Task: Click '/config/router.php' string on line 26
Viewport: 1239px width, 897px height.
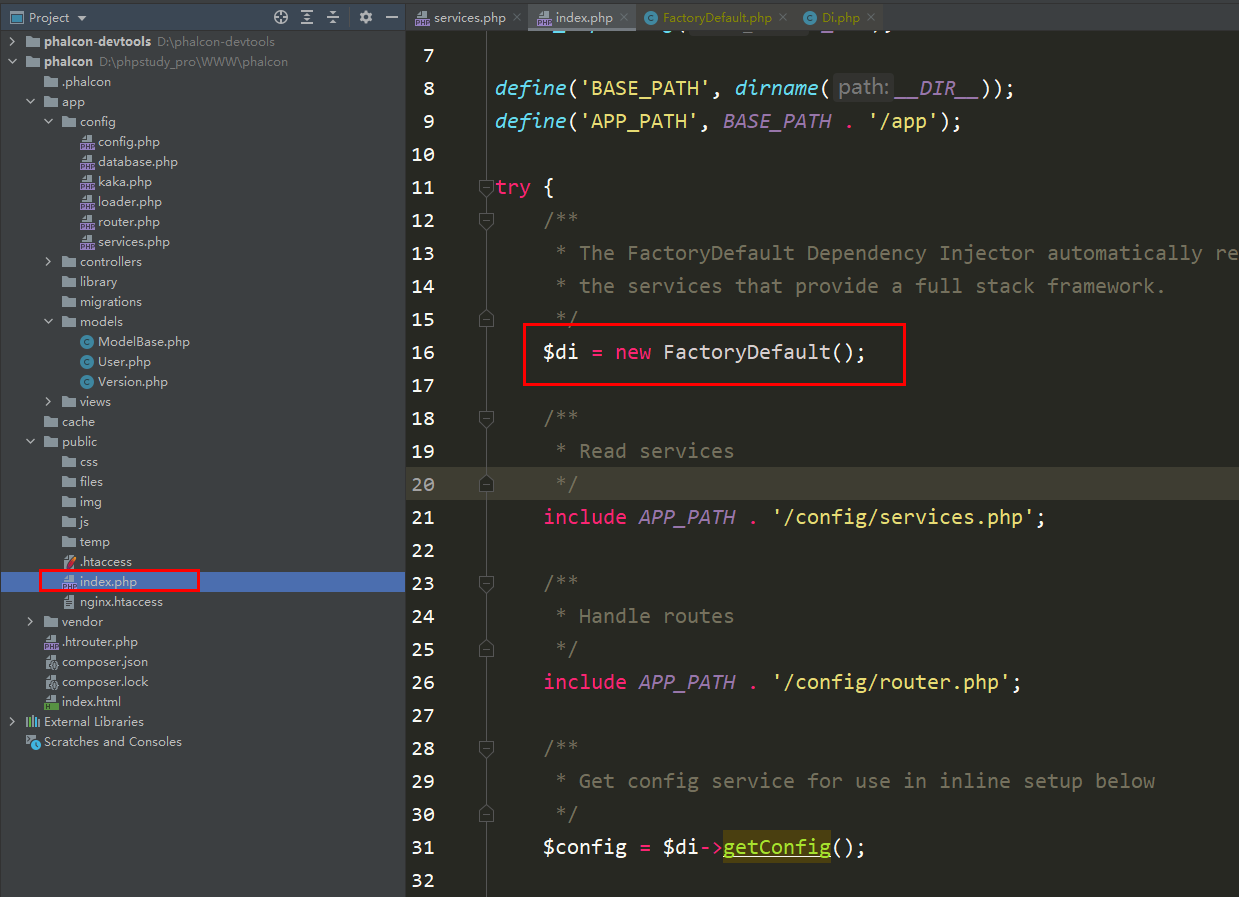Action: tap(891, 682)
